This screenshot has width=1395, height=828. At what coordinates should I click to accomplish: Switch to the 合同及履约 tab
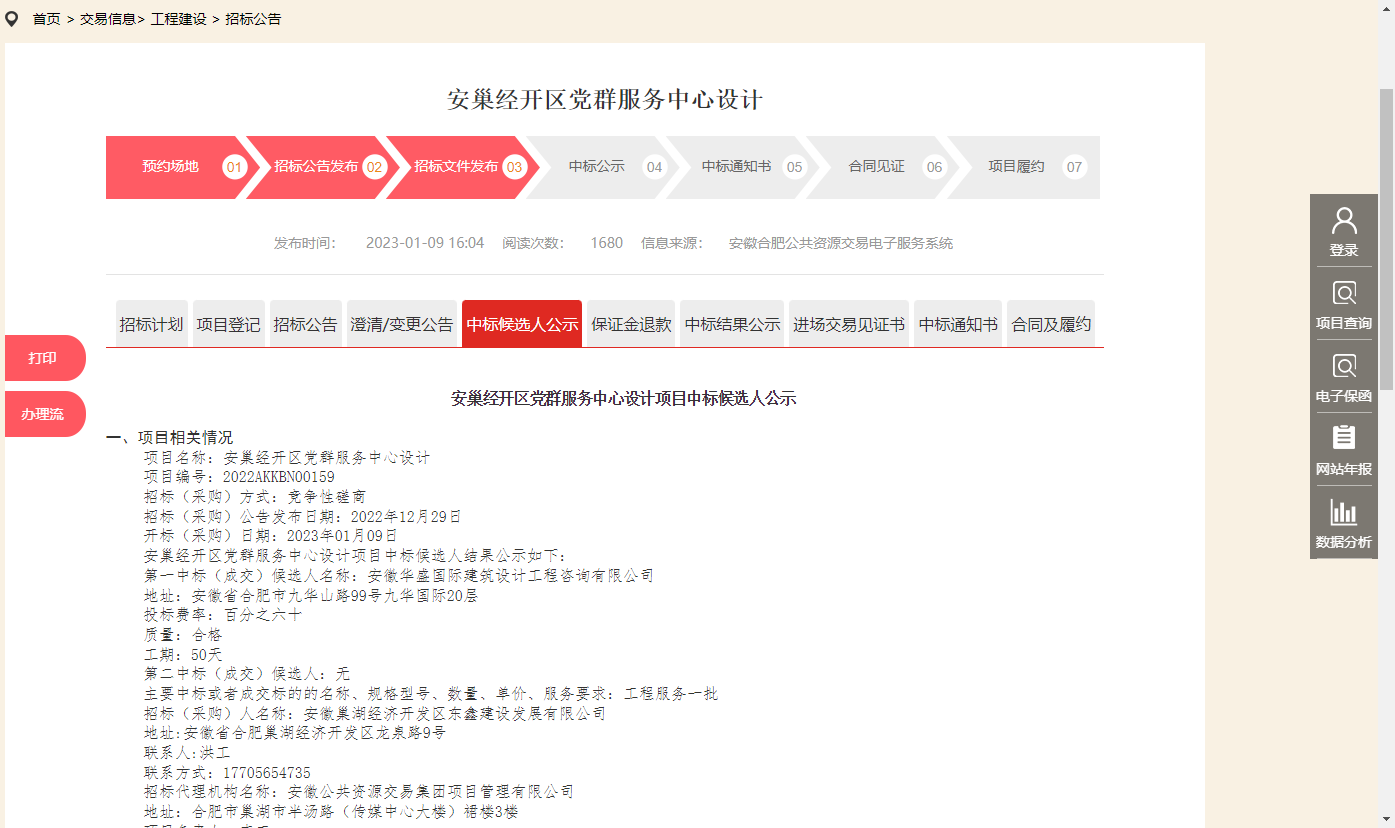(1050, 324)
